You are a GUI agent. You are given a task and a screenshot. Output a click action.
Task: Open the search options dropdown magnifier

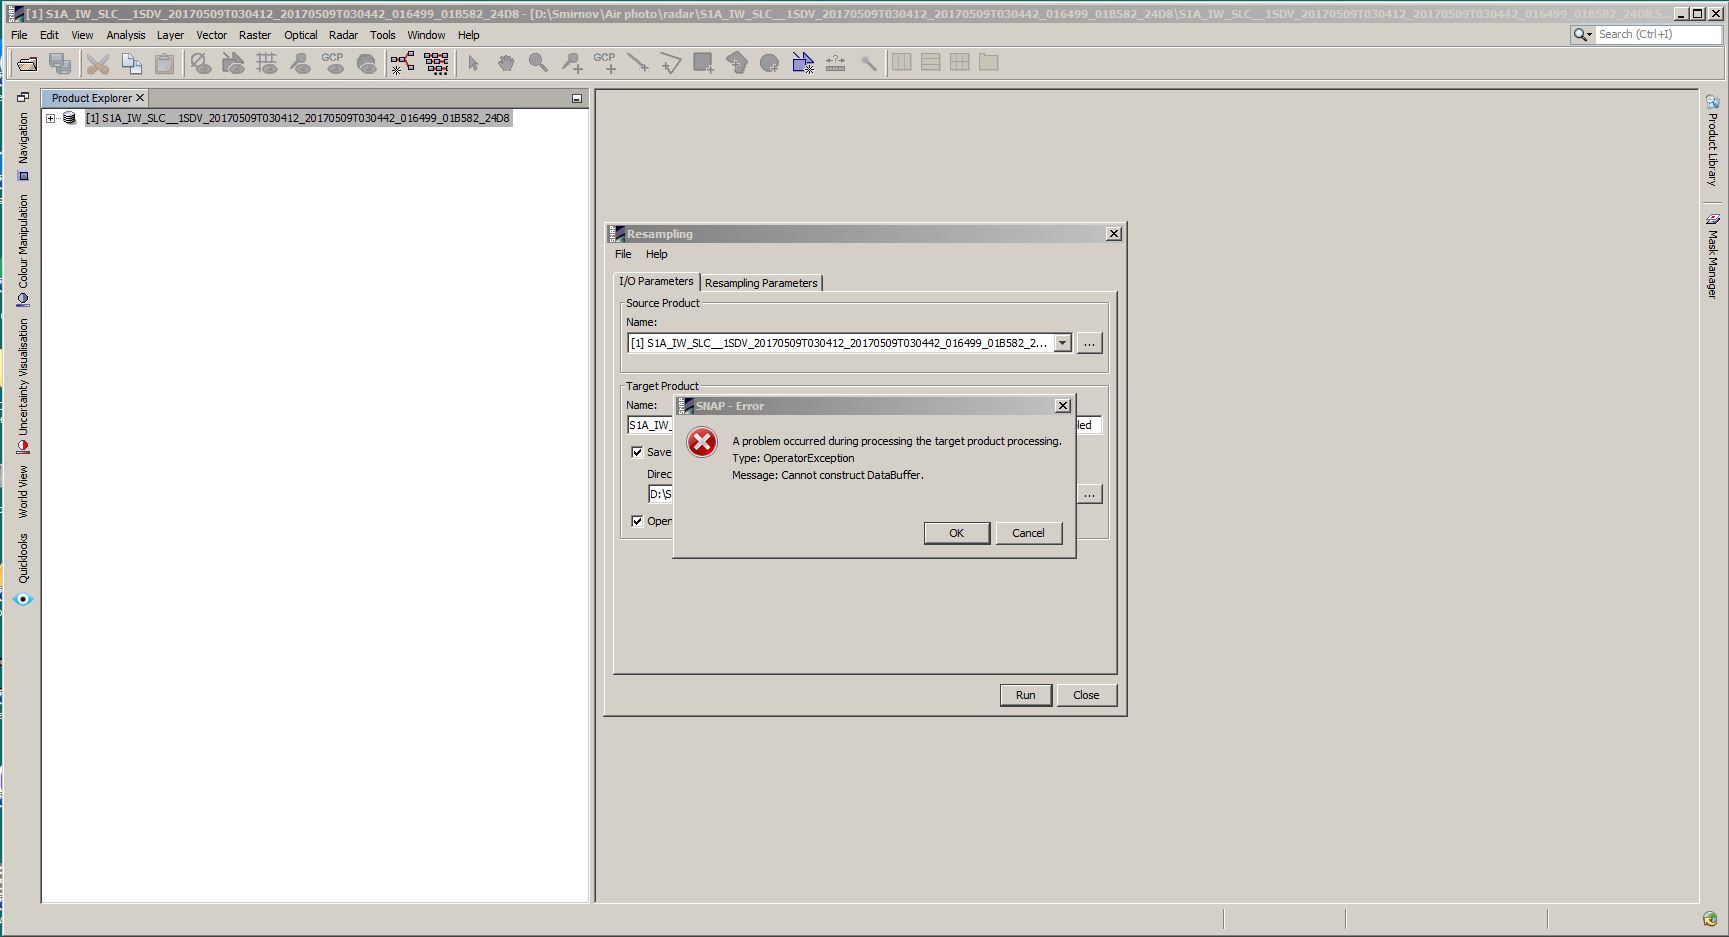(x=1582, y=34)
